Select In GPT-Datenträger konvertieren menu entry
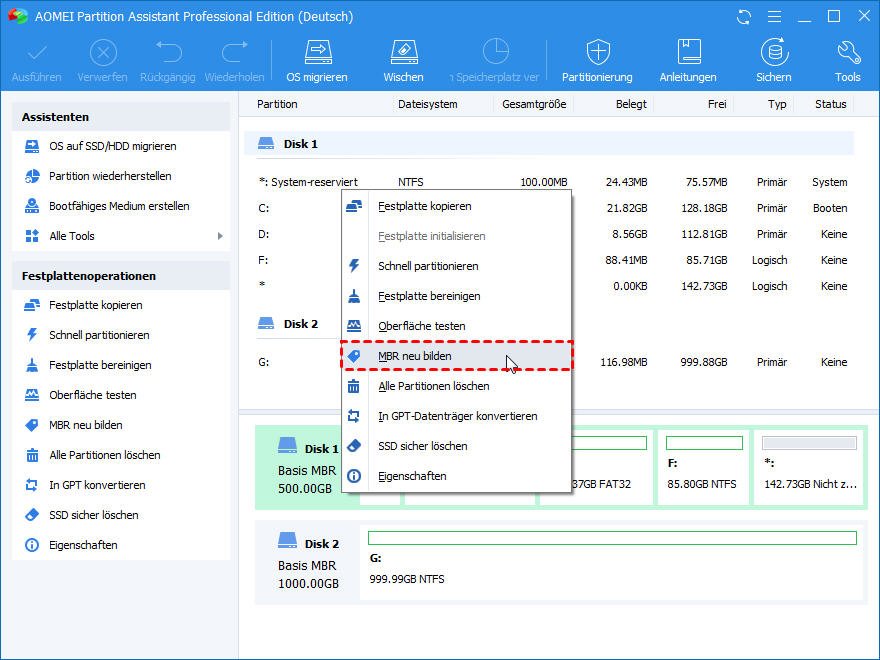Viewport: 880px width, 660px height. point(457,416)
